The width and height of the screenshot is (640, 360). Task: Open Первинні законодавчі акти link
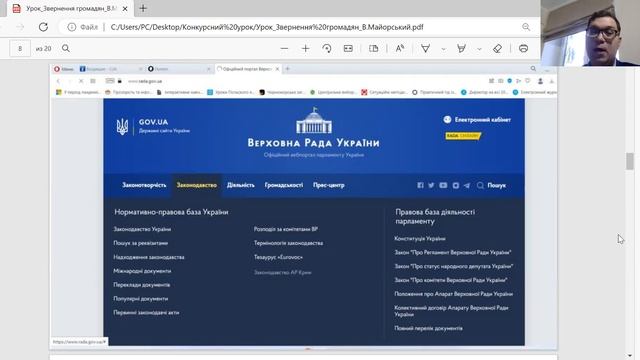click(x=146, y=313)
